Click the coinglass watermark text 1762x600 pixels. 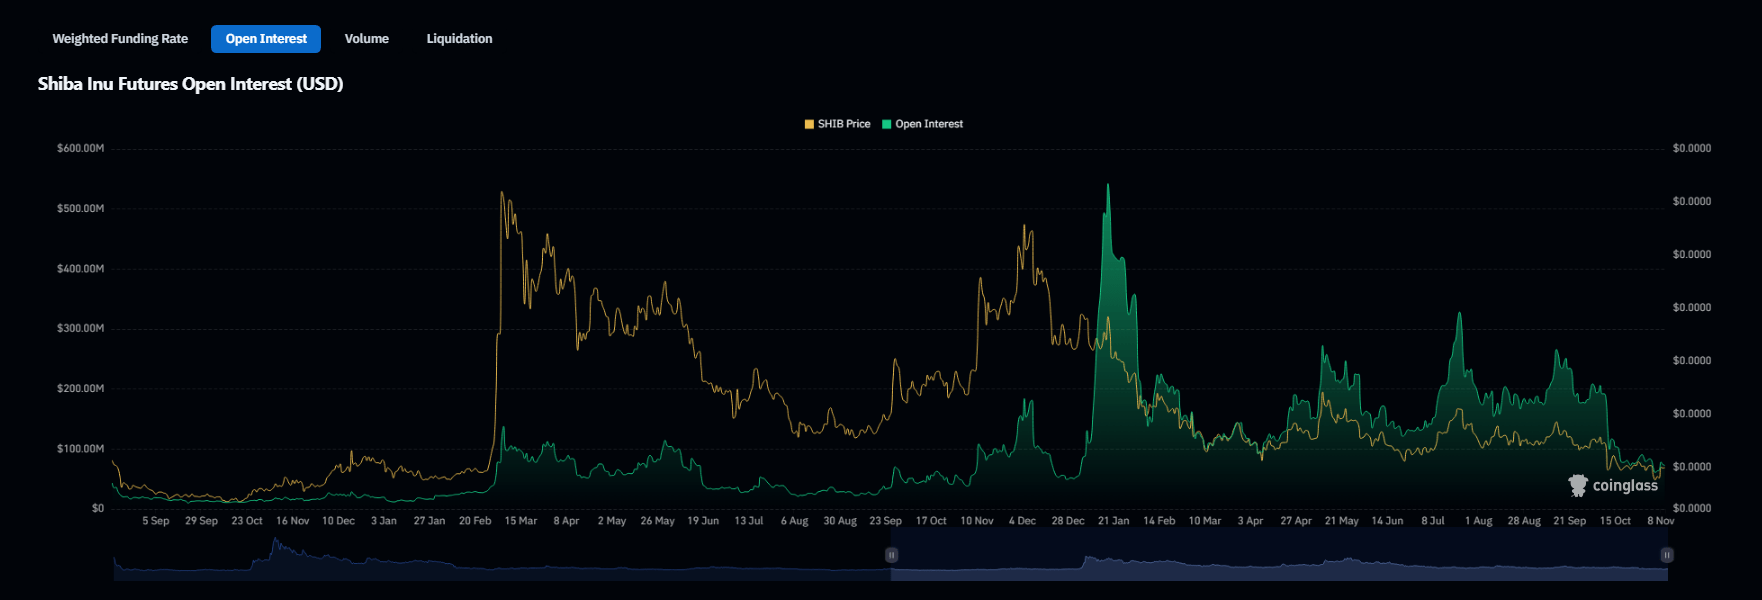click(x=1625, y=486)
